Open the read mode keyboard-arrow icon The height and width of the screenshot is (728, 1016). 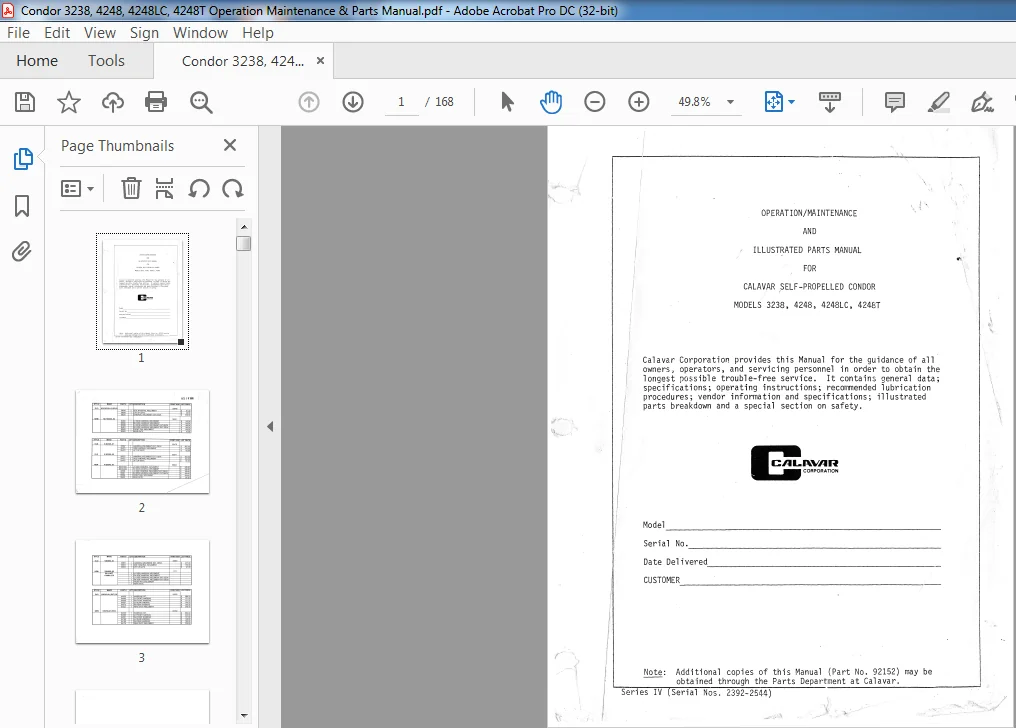tap(829, 102)
